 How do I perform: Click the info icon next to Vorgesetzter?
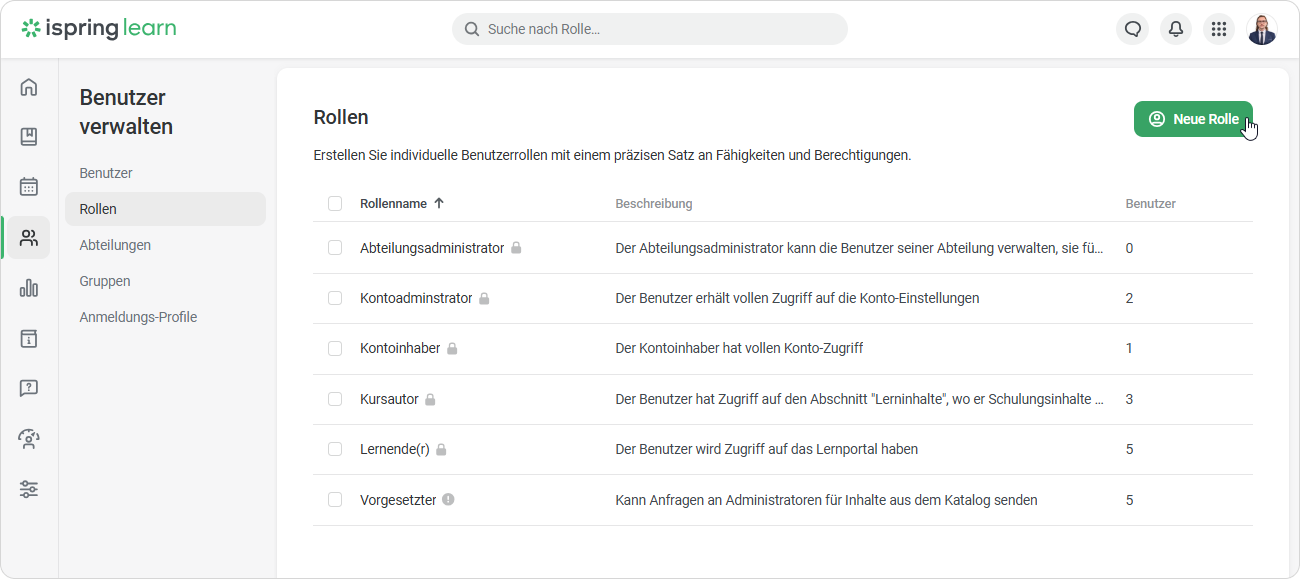point(448,499)
